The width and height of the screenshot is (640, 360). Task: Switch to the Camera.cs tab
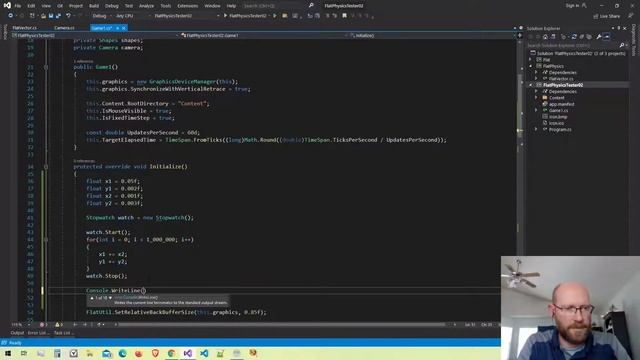[64, 28]
